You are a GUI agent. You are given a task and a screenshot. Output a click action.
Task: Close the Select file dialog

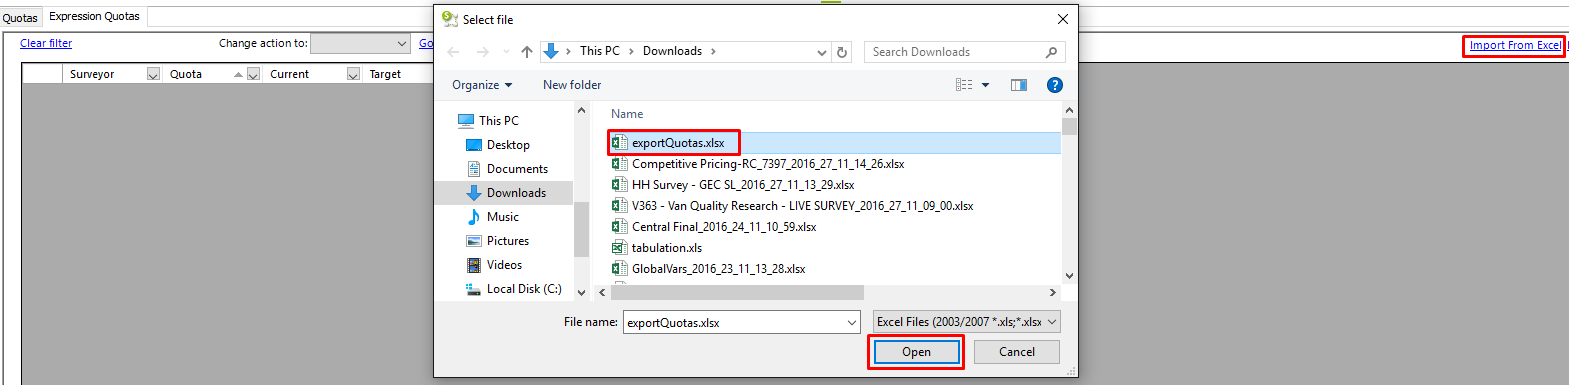tap(1062, 19)
